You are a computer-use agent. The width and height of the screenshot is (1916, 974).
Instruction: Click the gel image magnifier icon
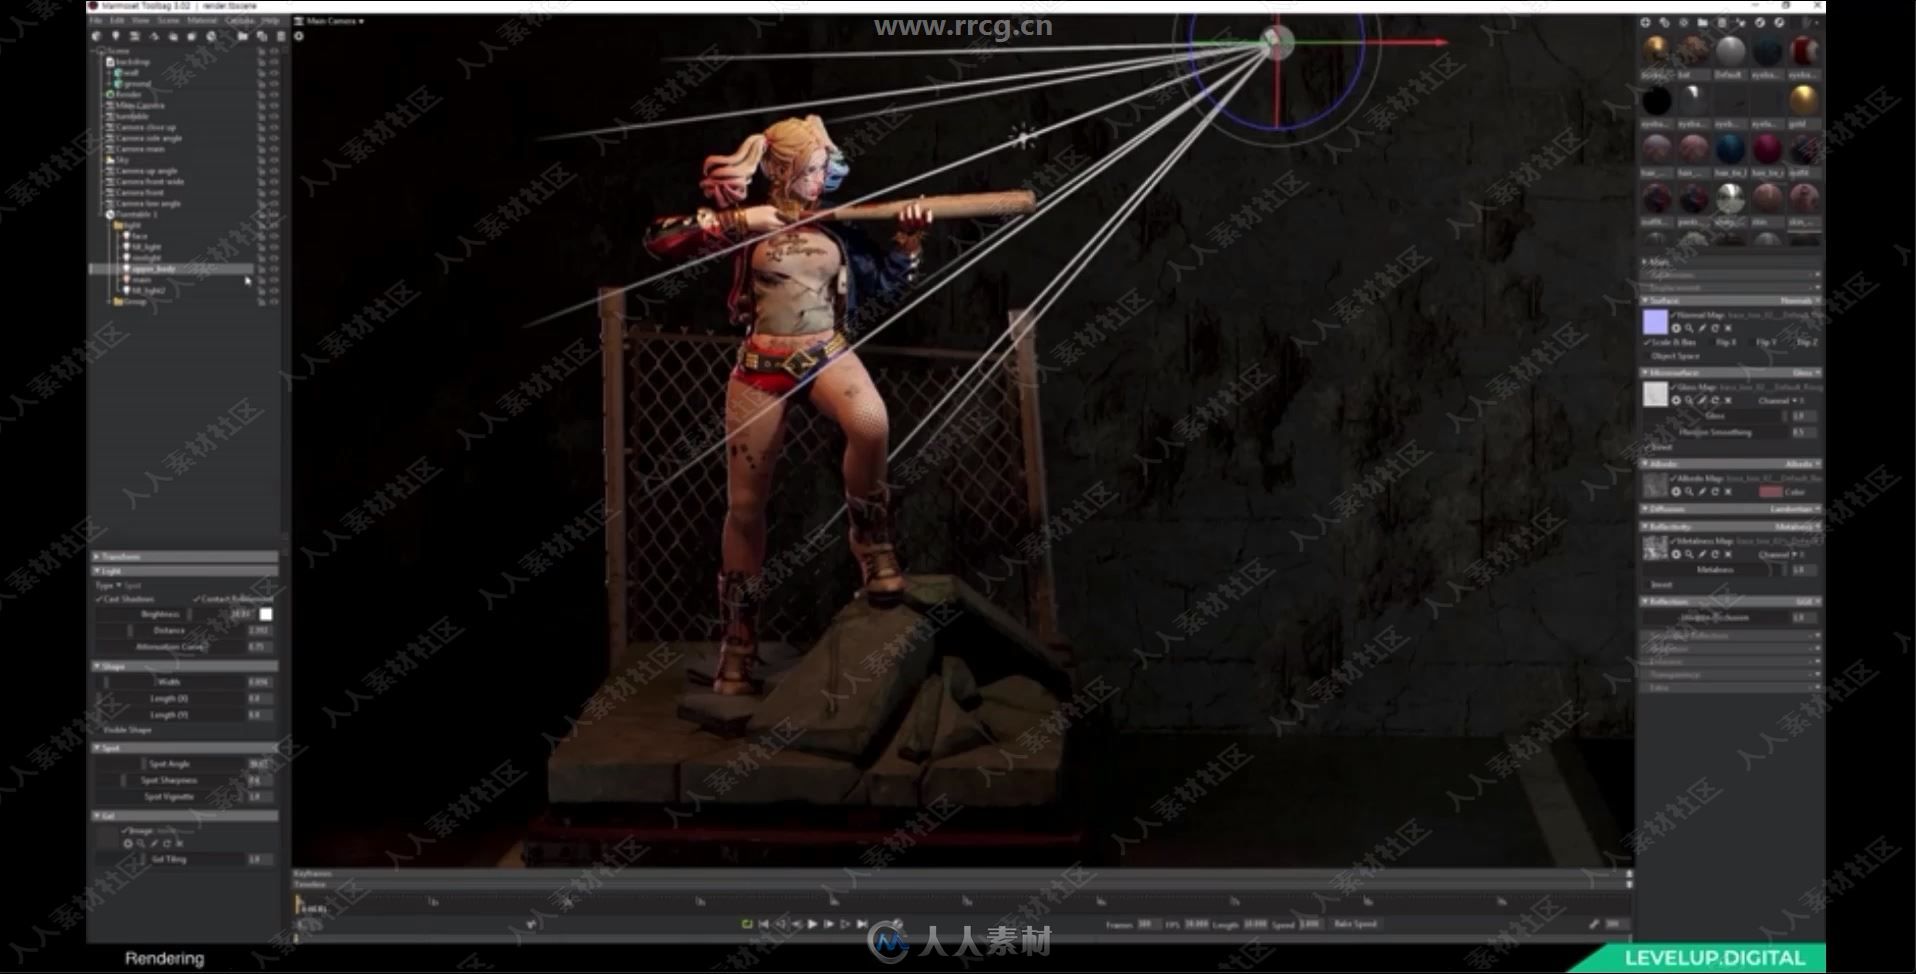pos(140,843)
